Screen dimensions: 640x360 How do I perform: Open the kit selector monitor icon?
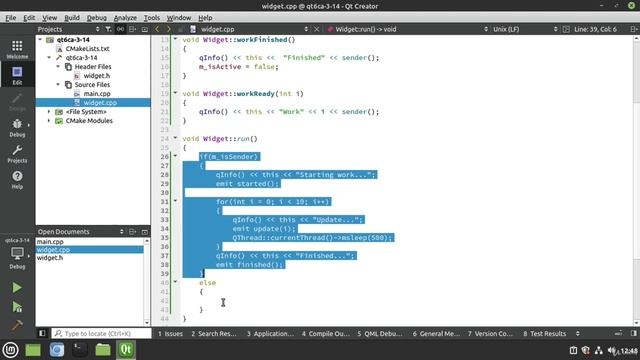(x=17, y=254)
